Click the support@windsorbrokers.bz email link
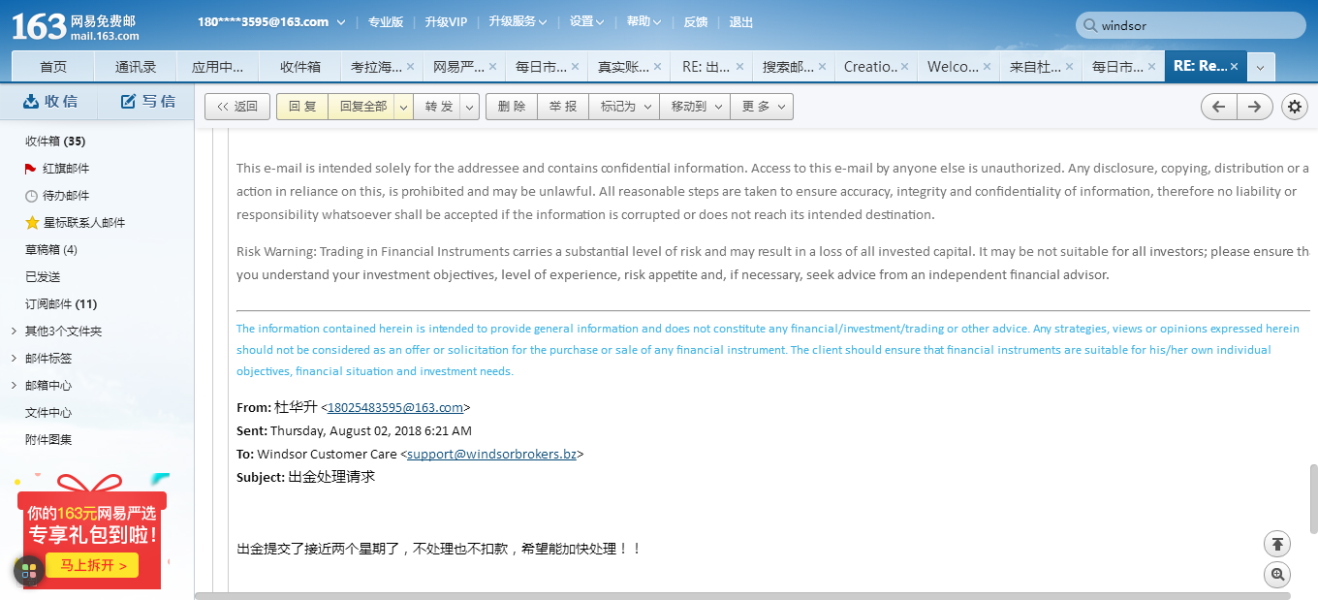 click(x=491, y=454)
